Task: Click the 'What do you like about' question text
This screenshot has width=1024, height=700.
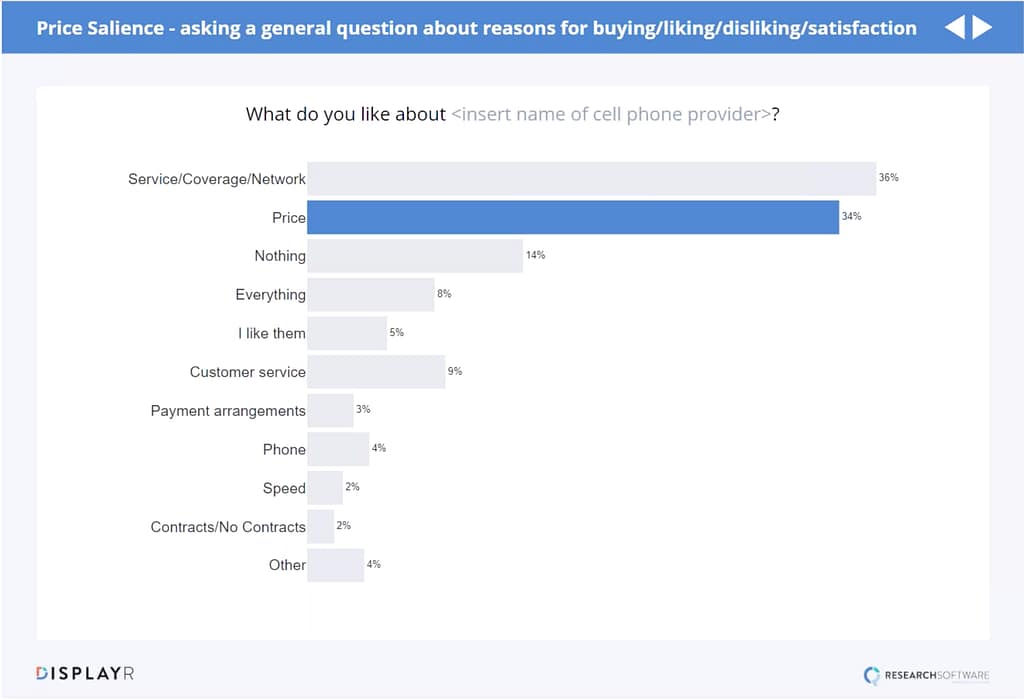Action: pos(345,114)
